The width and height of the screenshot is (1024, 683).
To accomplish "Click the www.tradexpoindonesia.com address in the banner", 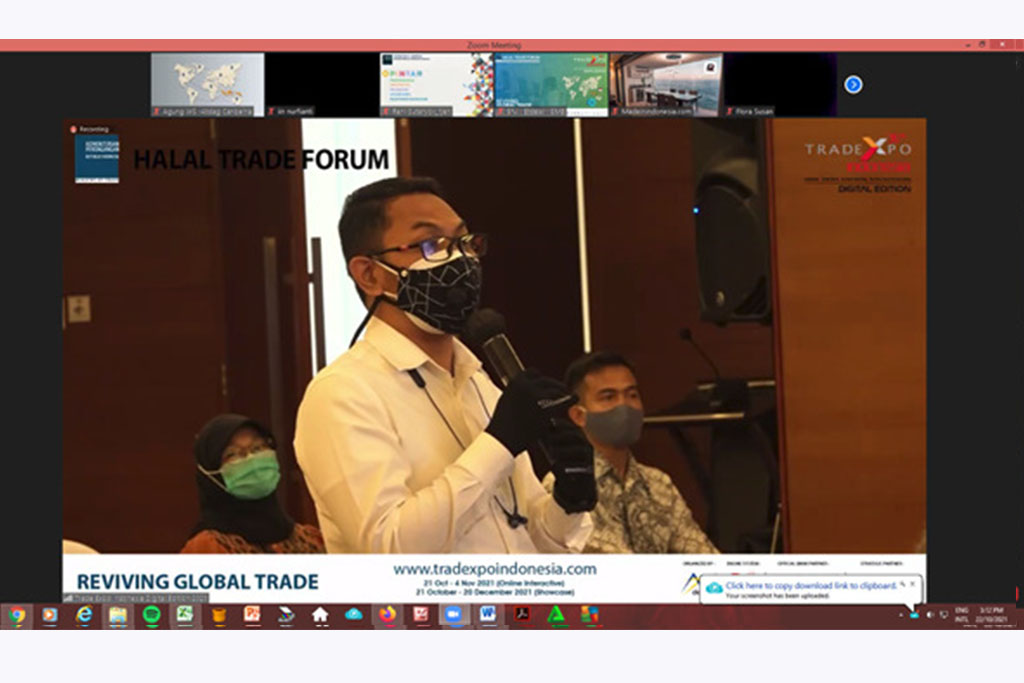I will [494, 569].
